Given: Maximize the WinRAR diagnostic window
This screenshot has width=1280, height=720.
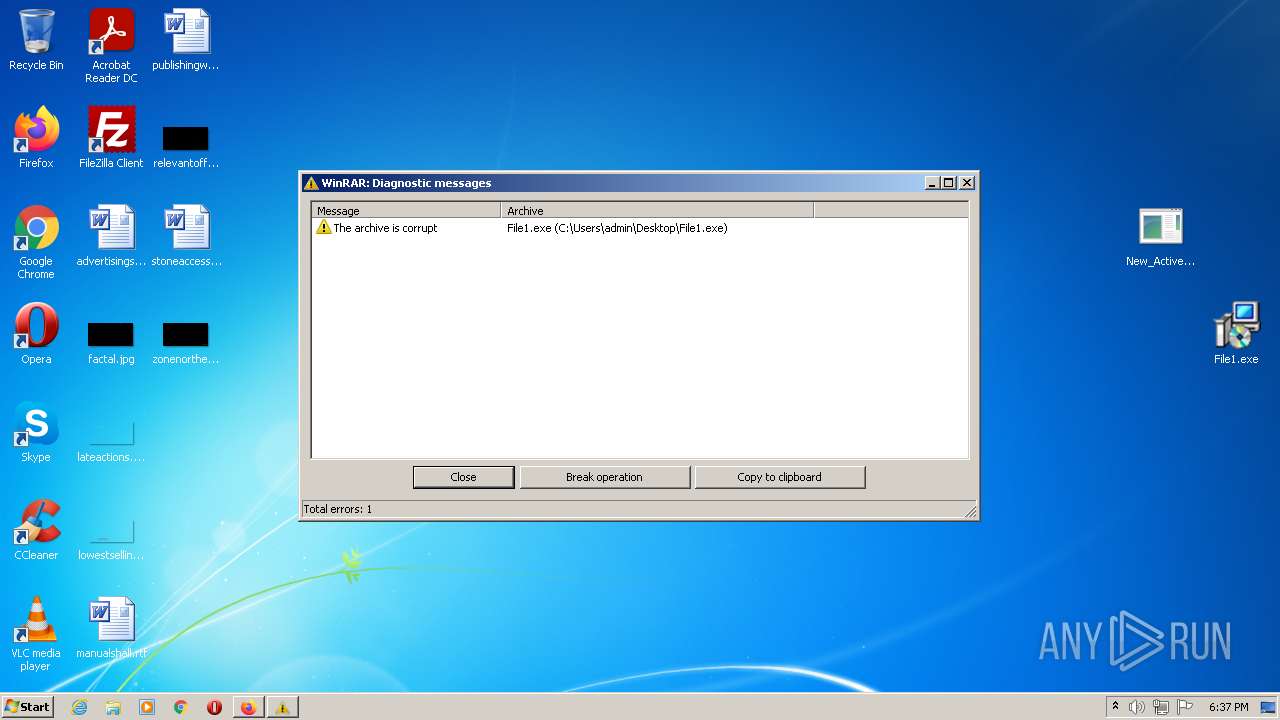Looking at the screenshot, I should pos(949,183).
